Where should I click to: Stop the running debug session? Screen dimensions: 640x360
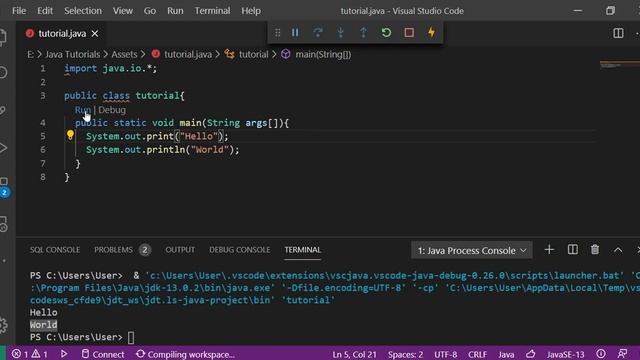[x=409, y=33]
